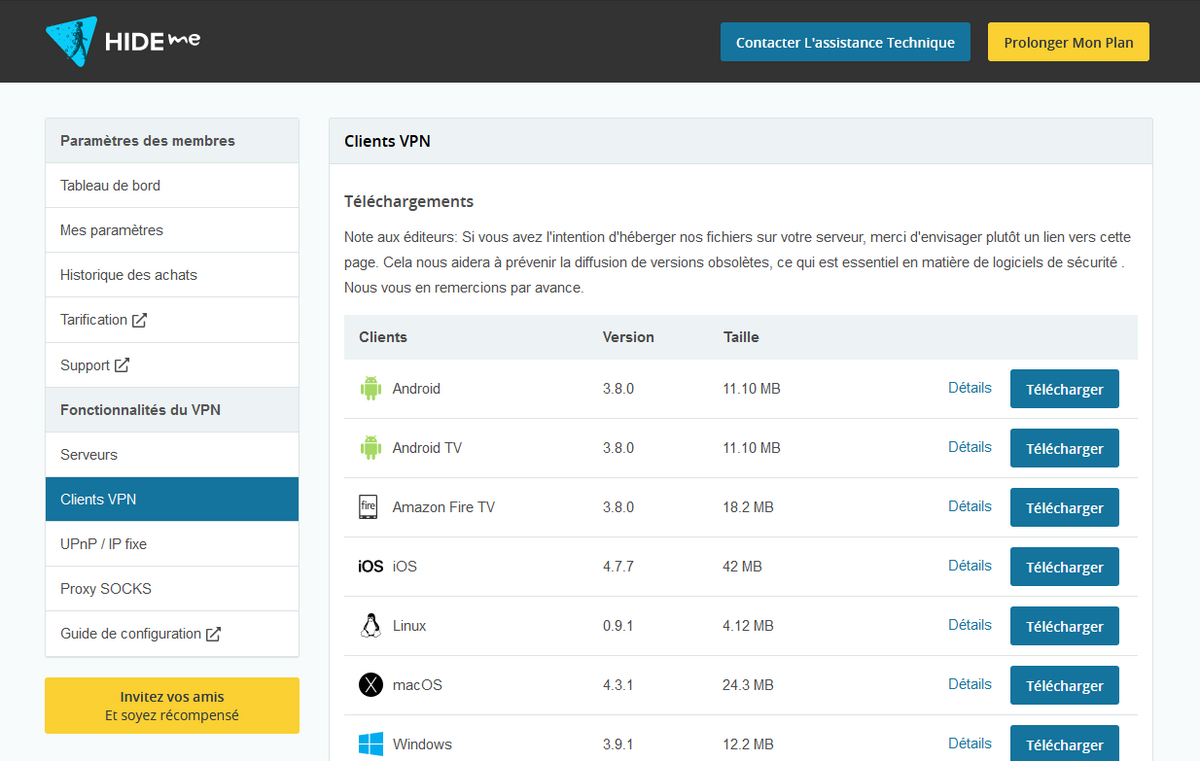Click Contacter L'assistance Technique button
Image resolution: width=1200 pixels, height=761 pixels.
click(845, 42)
